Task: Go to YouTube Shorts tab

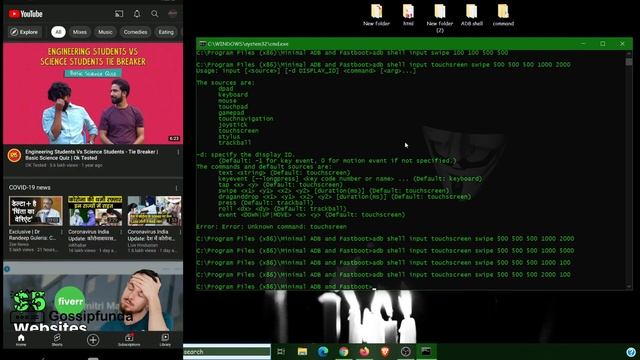Action: tap(57, 340)
